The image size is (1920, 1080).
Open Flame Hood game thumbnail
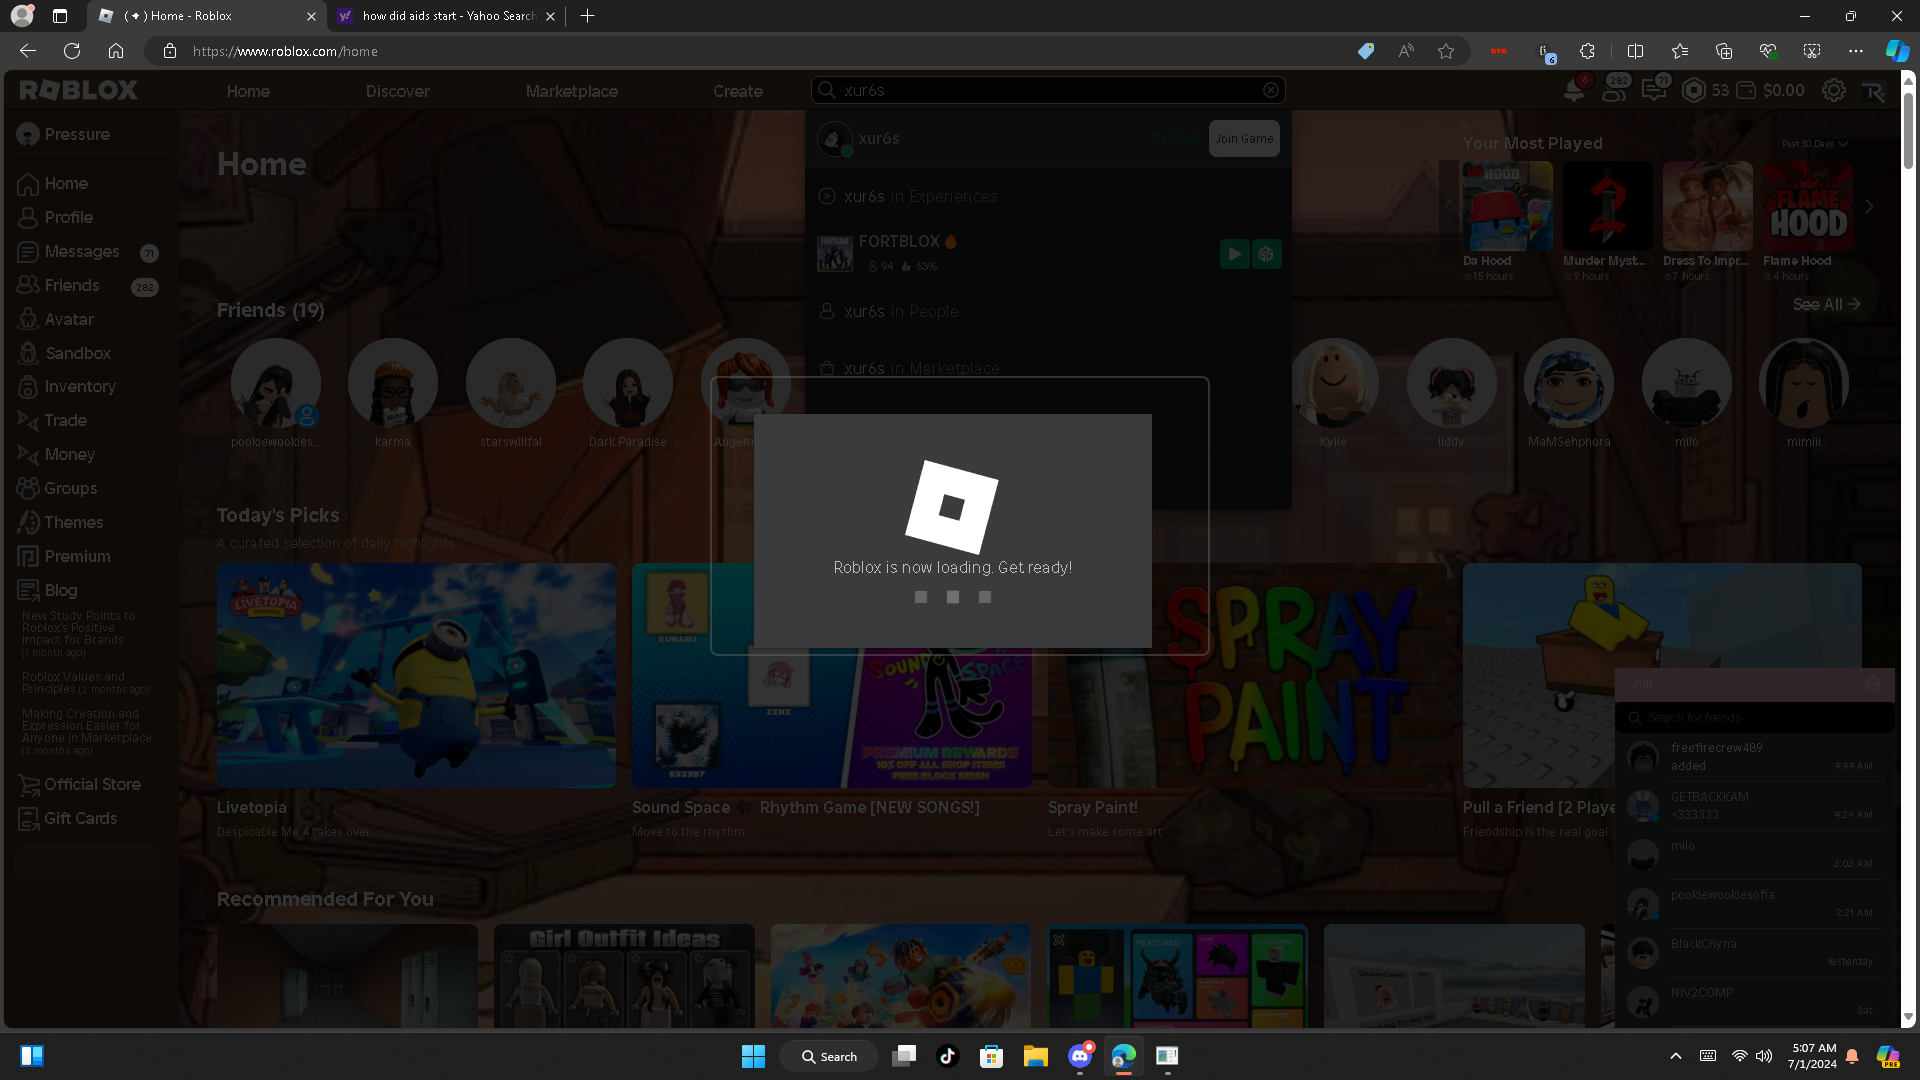pos(1808,206)
